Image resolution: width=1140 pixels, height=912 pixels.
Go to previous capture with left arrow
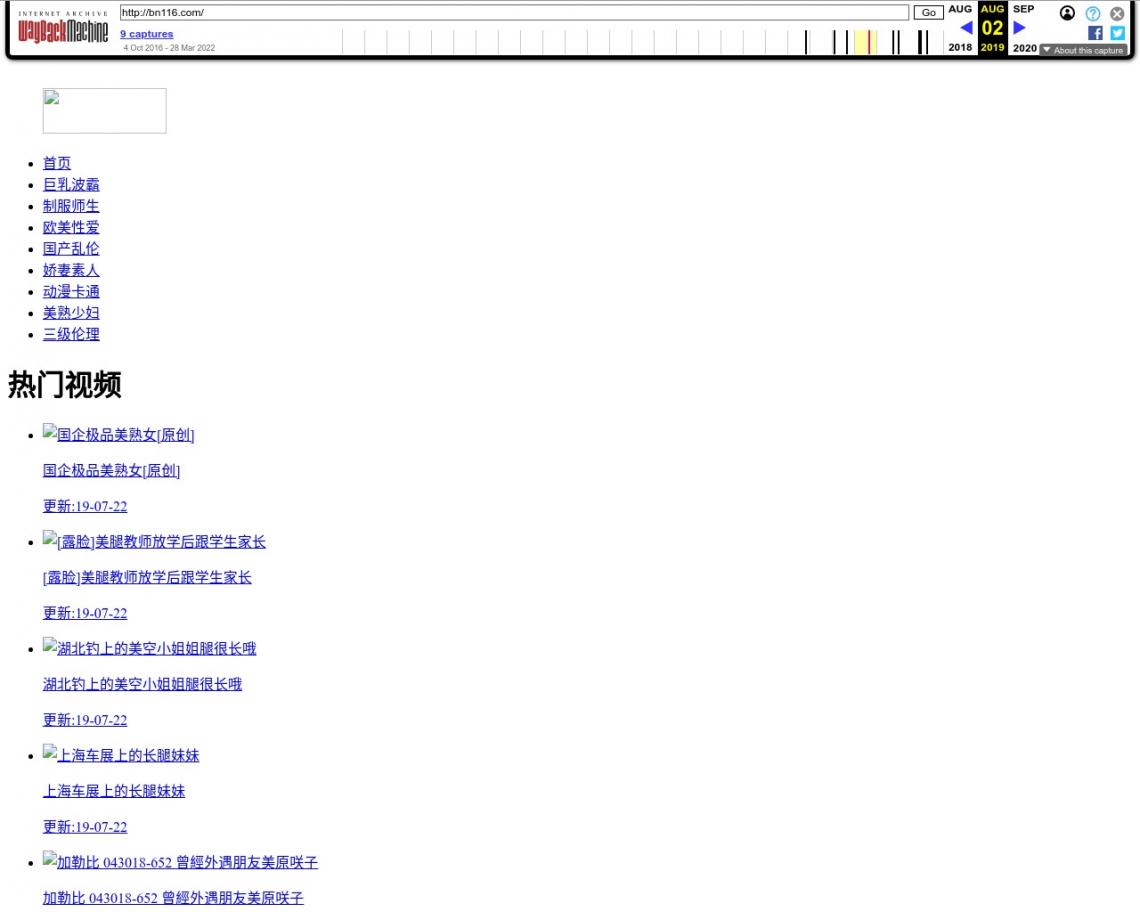(x=966, y=28)
